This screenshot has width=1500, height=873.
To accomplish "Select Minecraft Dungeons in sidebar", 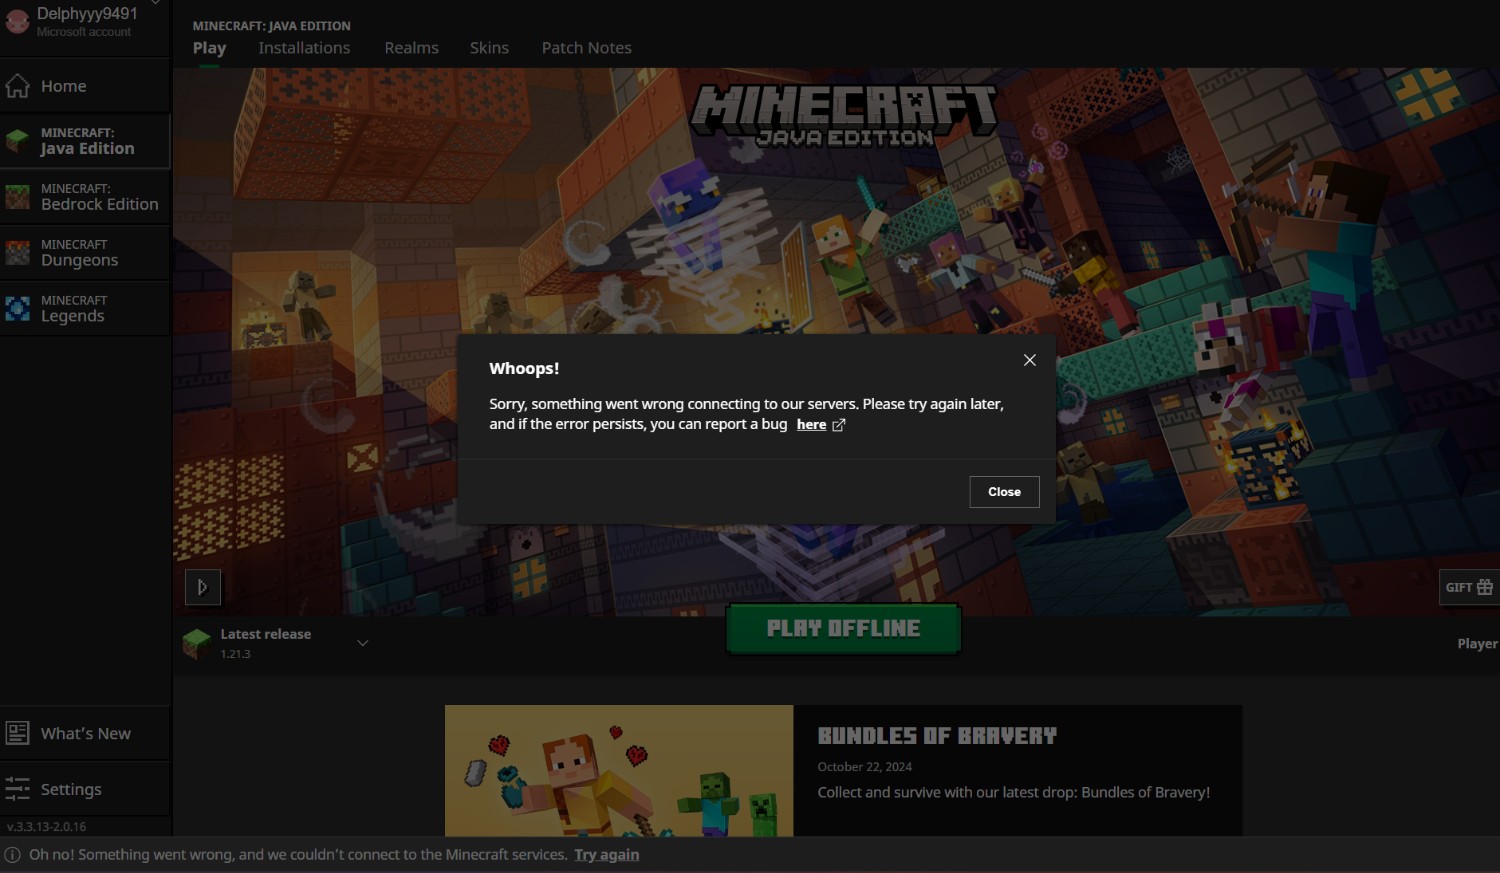I will point(85,253).
